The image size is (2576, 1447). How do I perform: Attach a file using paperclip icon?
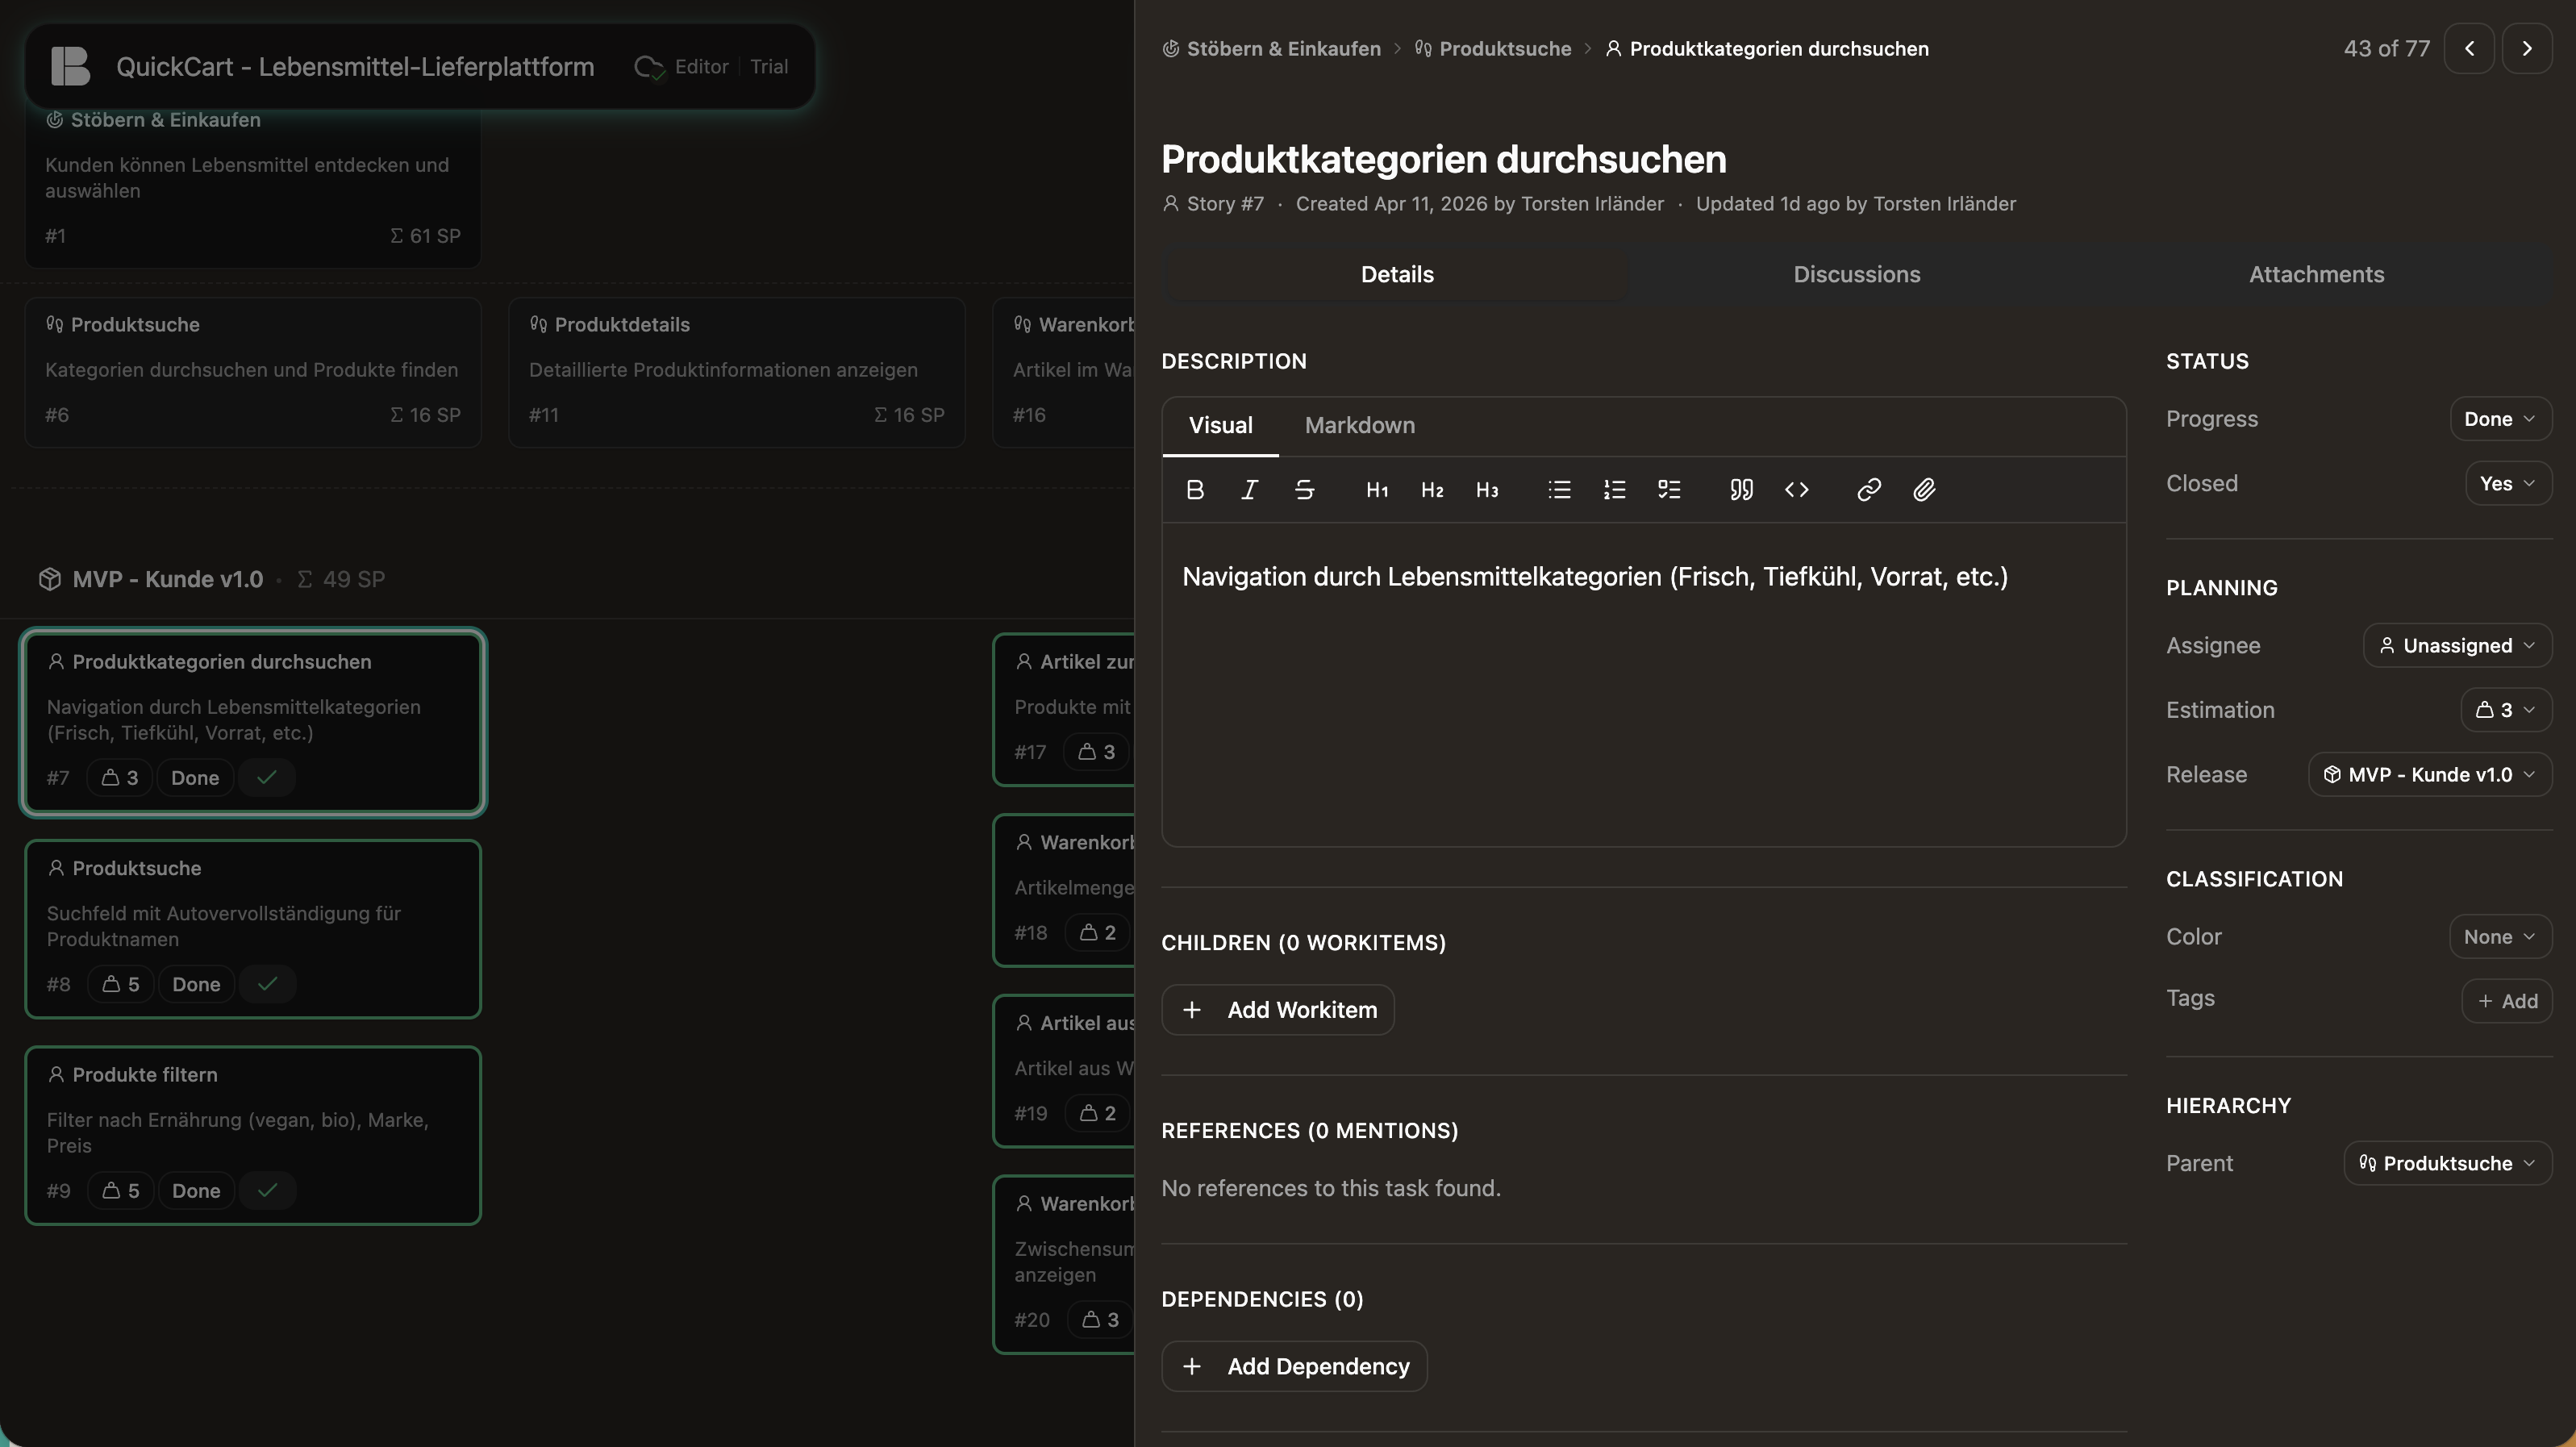1924,490
